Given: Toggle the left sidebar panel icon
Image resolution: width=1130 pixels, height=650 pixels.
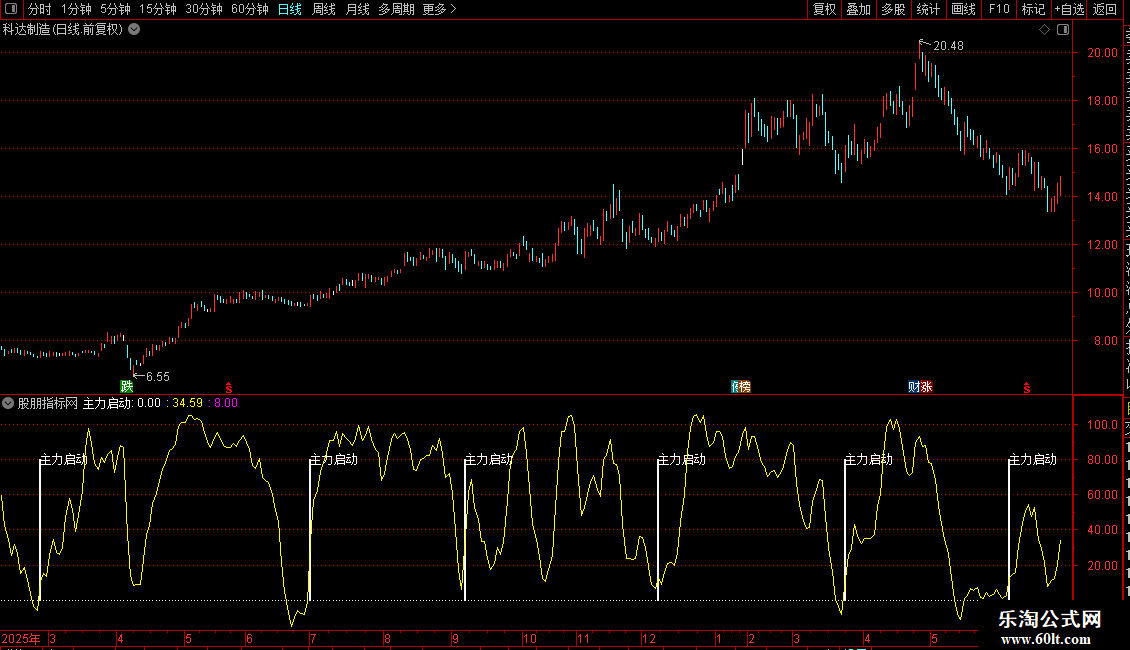Looking at the screenshot, I should [x=11, y=9].
